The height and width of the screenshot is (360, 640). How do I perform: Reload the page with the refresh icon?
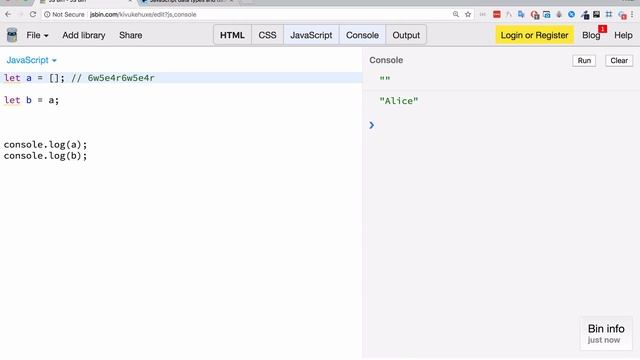pyautogui.click(x=33, y=14)
